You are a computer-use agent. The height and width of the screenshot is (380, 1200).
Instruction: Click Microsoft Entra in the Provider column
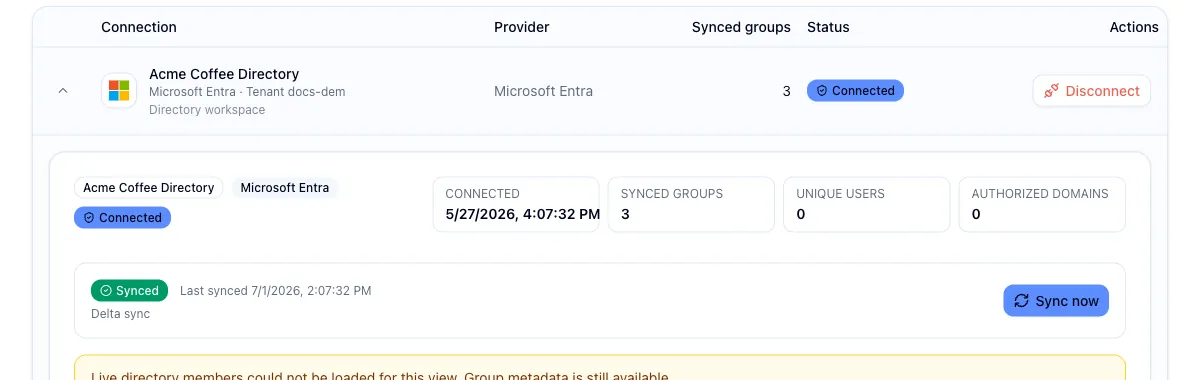coord(543,91)
